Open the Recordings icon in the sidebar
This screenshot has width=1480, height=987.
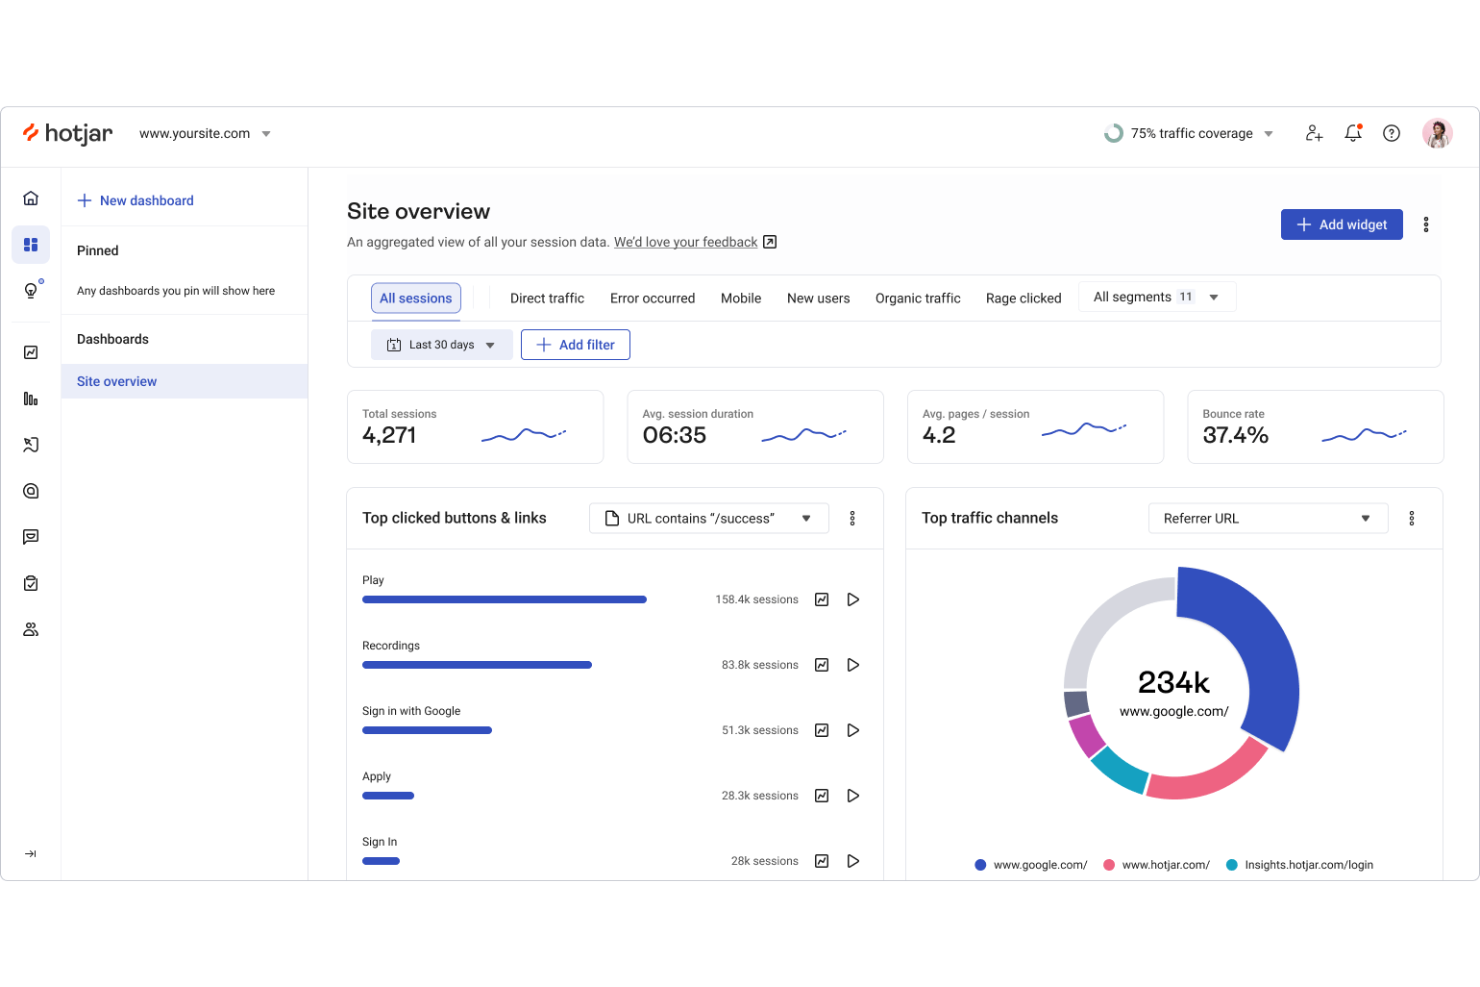click(x=30, y=490)
